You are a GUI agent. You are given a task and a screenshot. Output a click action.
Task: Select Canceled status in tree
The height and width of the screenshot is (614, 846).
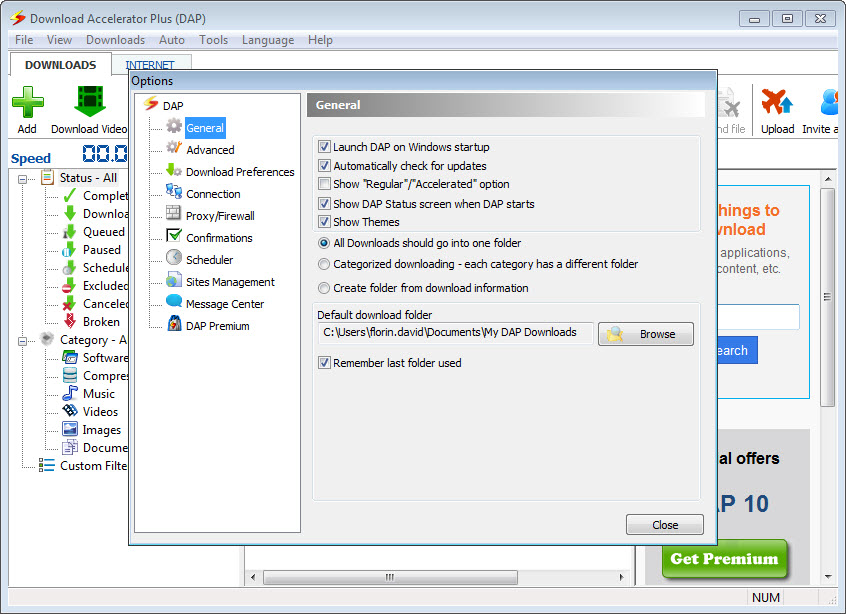click(105, 304)
